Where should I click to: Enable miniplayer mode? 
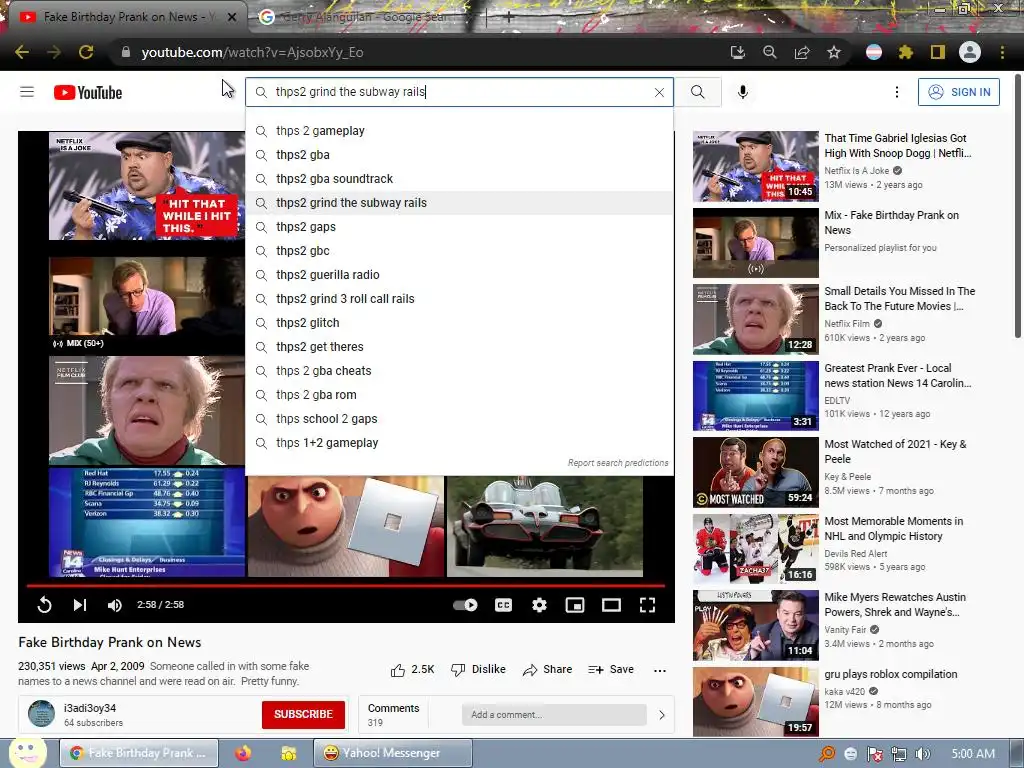[575, 605]
